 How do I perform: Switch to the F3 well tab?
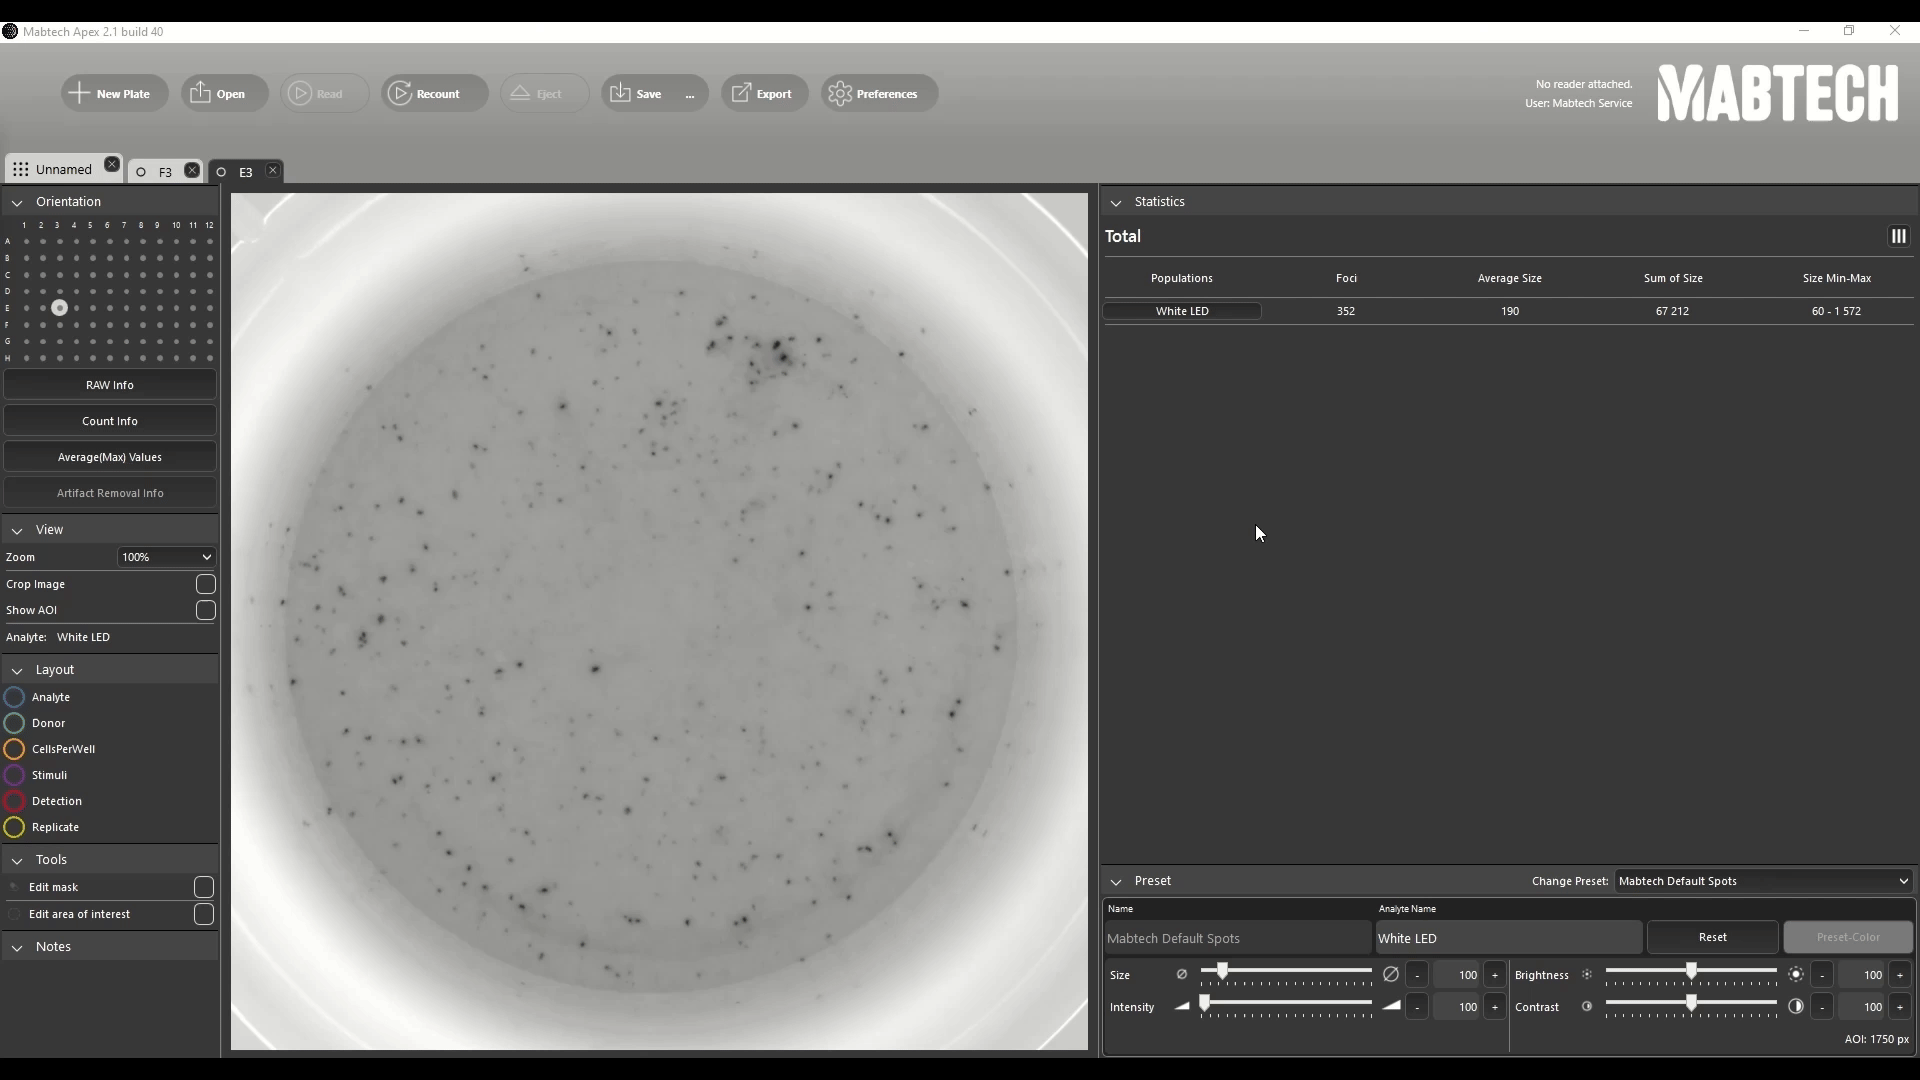pyautogui.click(x=165, y=171)
